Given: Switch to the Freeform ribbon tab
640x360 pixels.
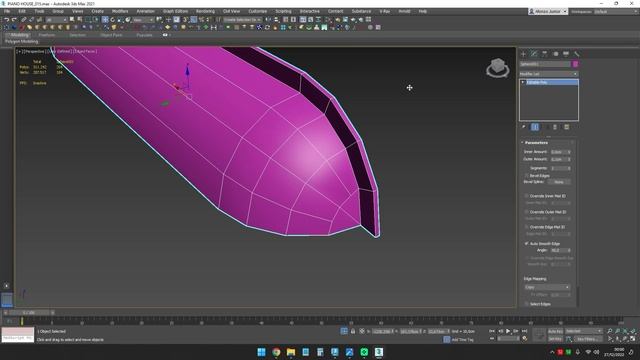Looking at the screenshot, I should pyautogui.click(x=47, y=35).
